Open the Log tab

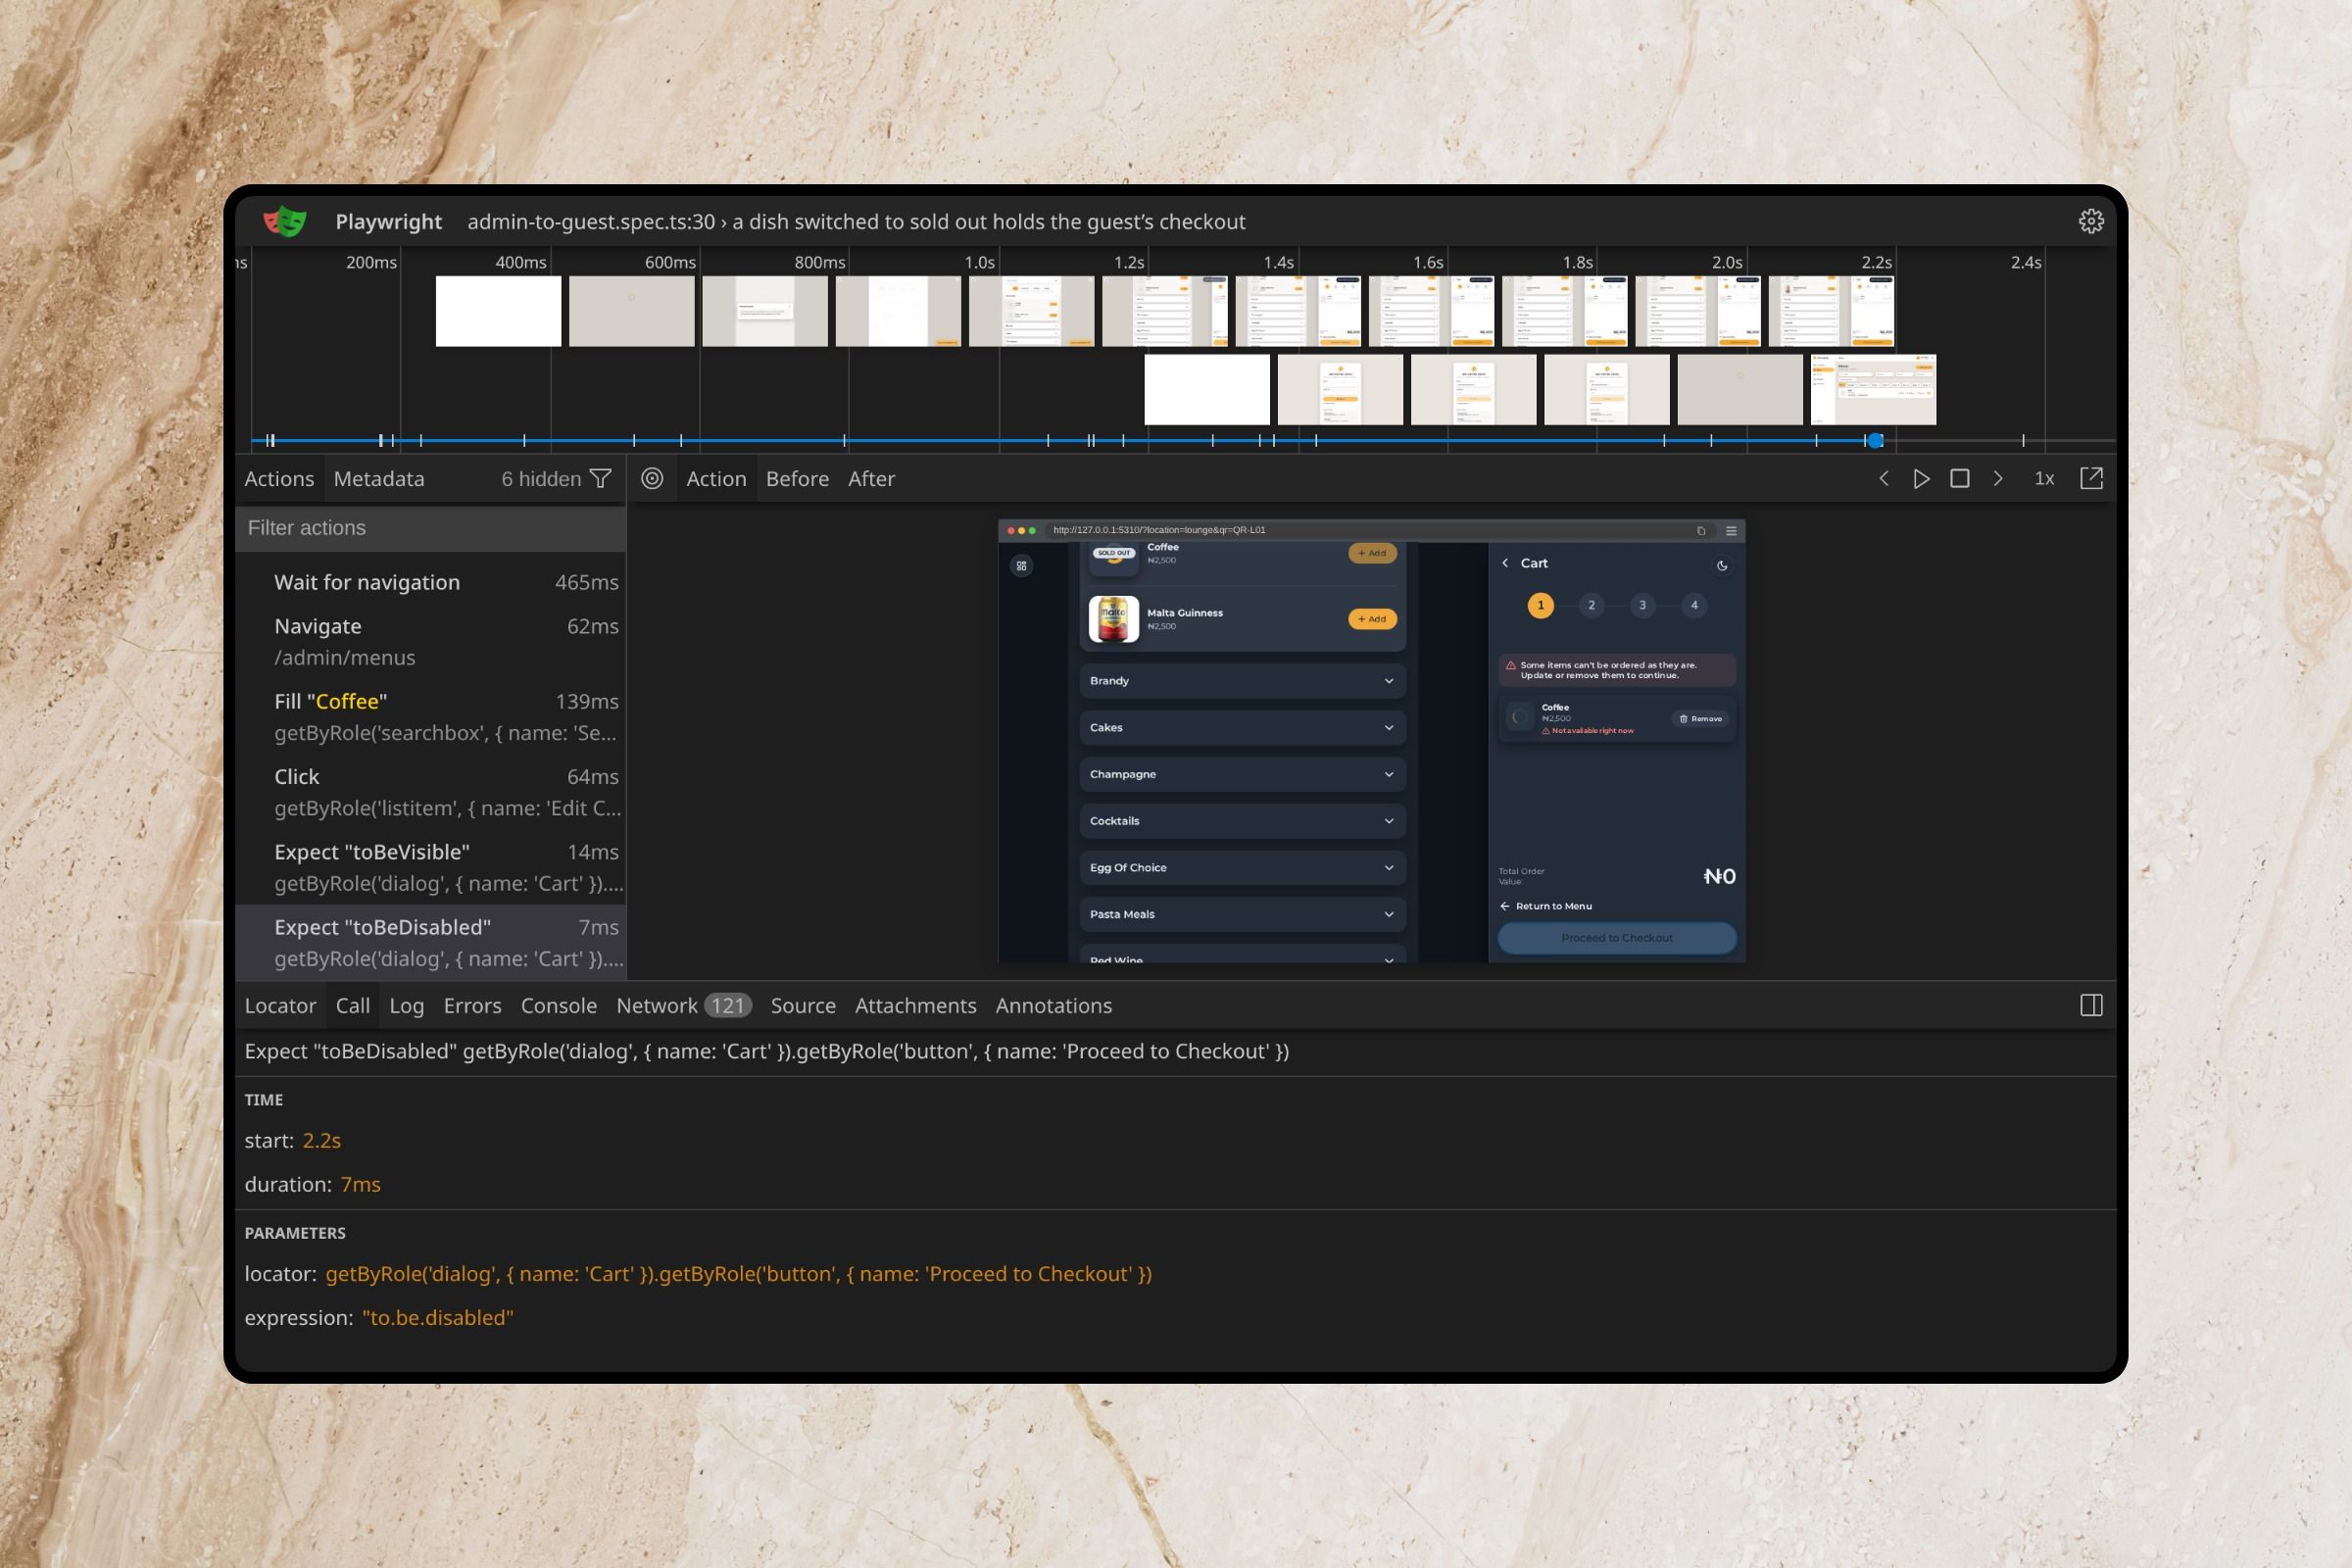click(406, 1006)
